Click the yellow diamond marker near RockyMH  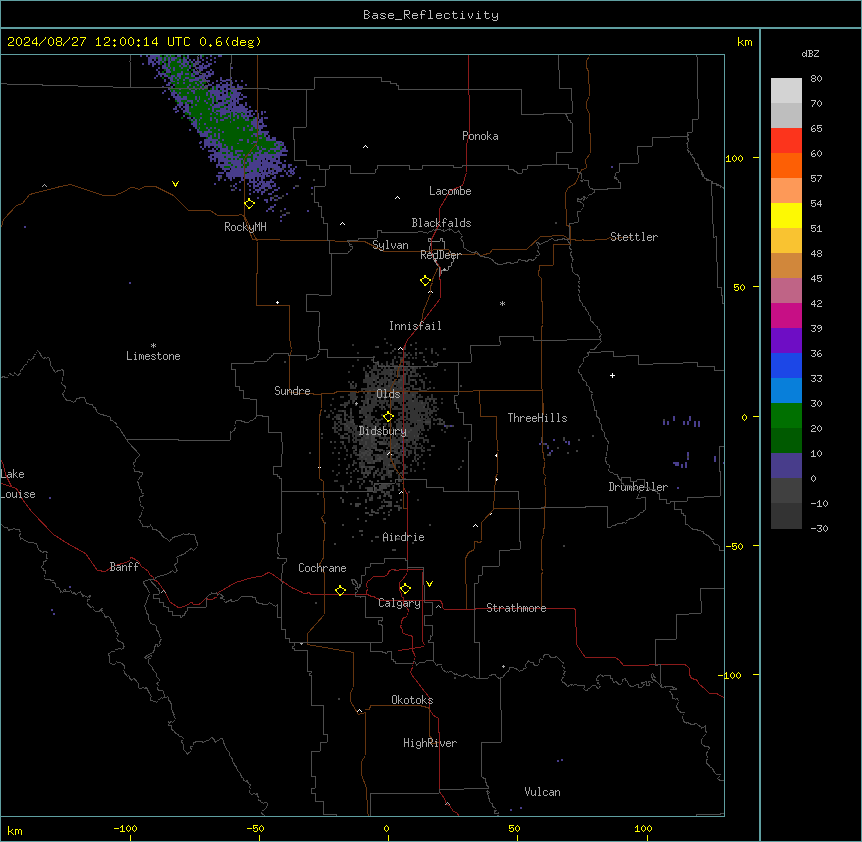tap(249, 204)
